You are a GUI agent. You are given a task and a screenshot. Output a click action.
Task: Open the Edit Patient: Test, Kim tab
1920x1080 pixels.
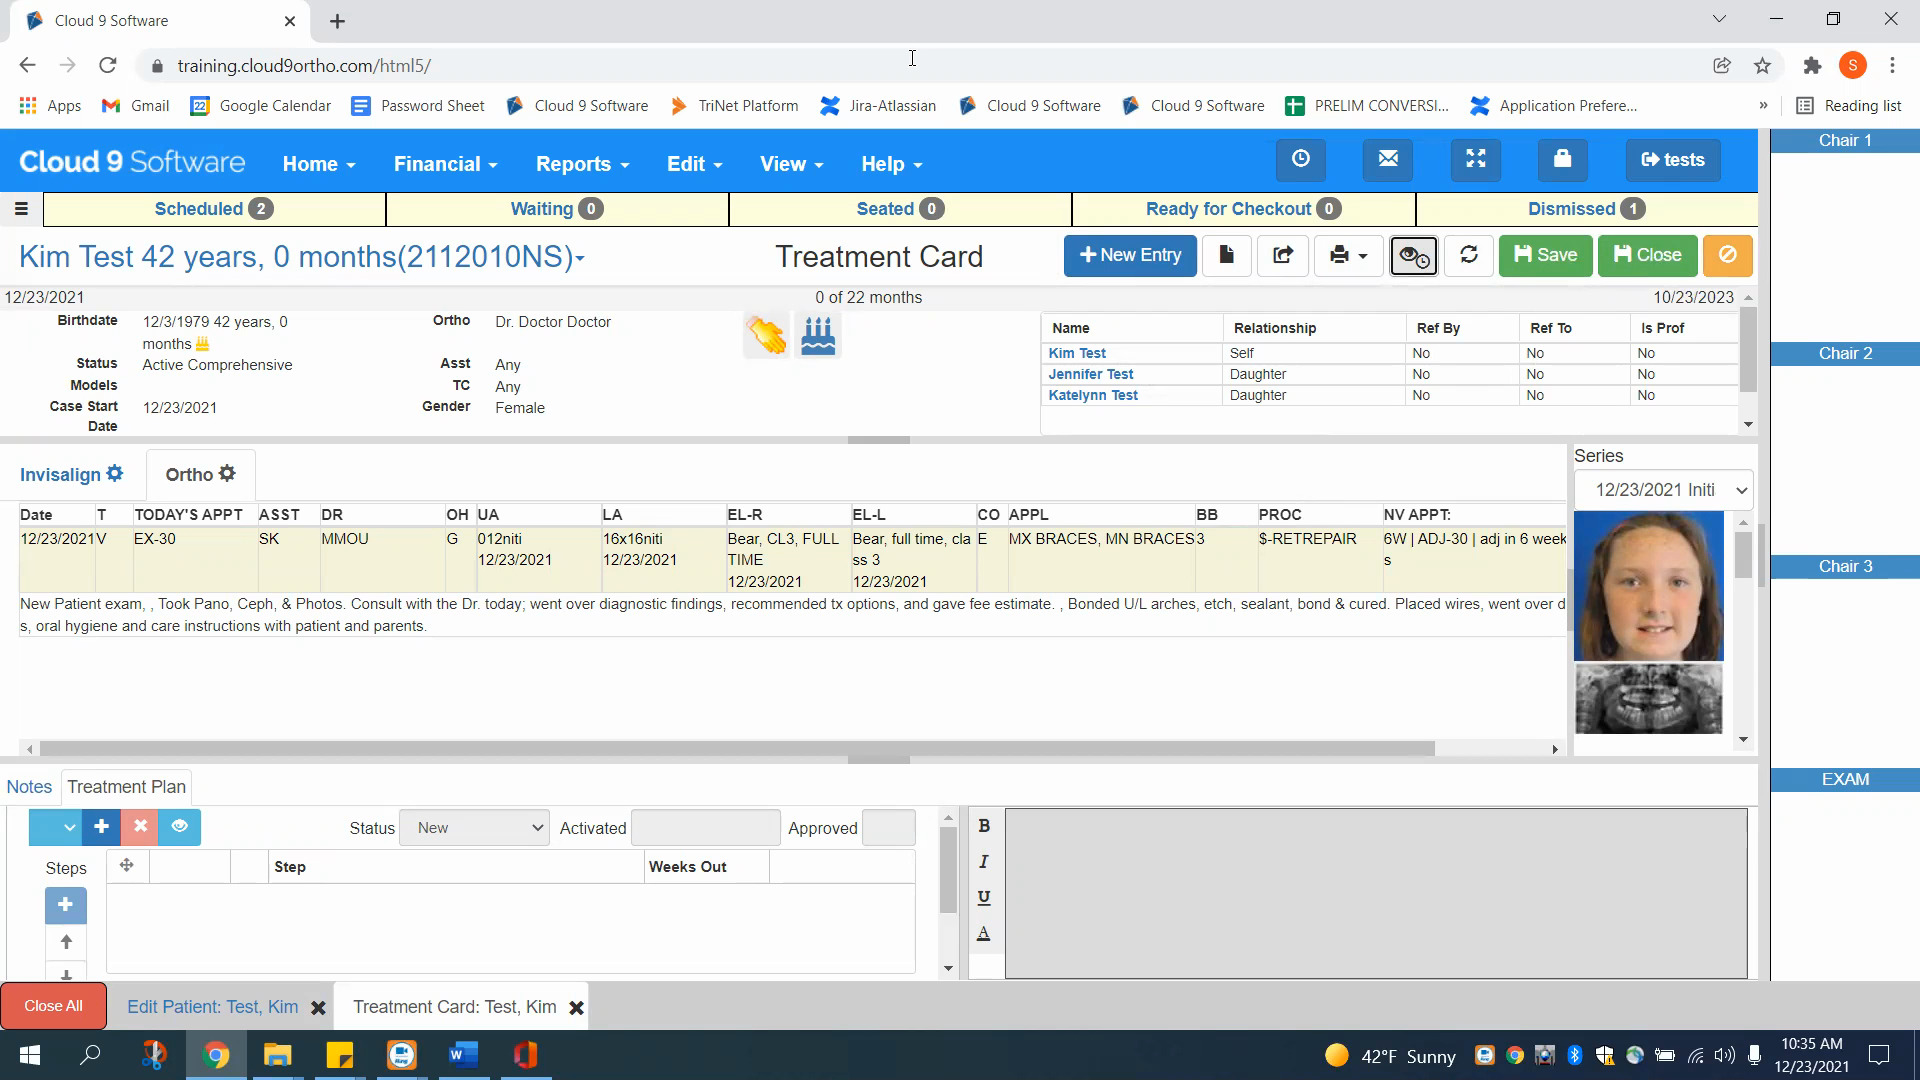(x=211, y=1007)
